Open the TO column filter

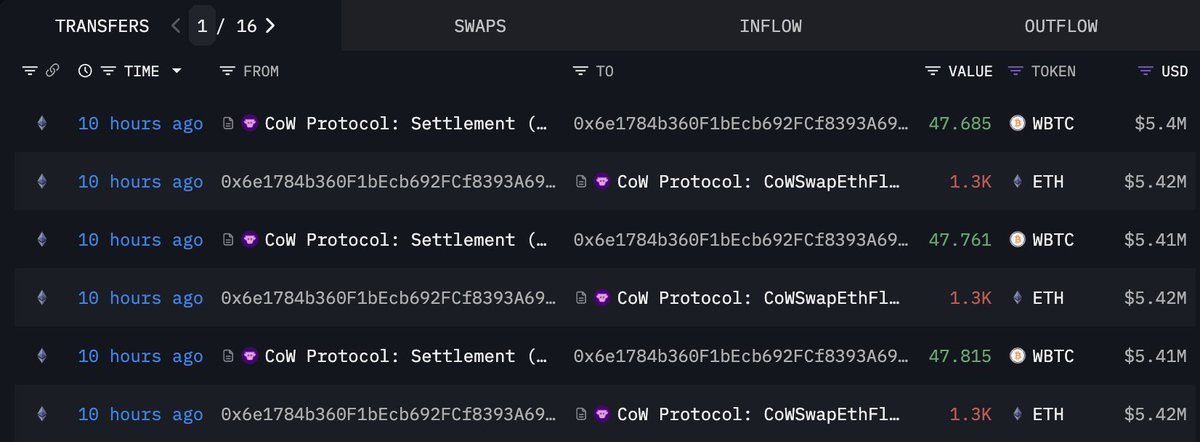tap(580, 71)
